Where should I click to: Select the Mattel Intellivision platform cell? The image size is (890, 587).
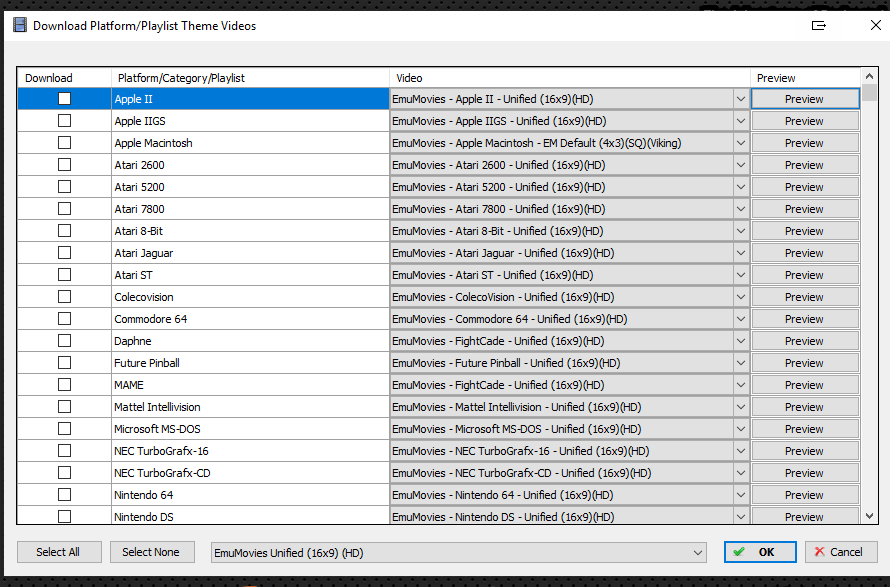pyautogui.click(x=250, y=407)
